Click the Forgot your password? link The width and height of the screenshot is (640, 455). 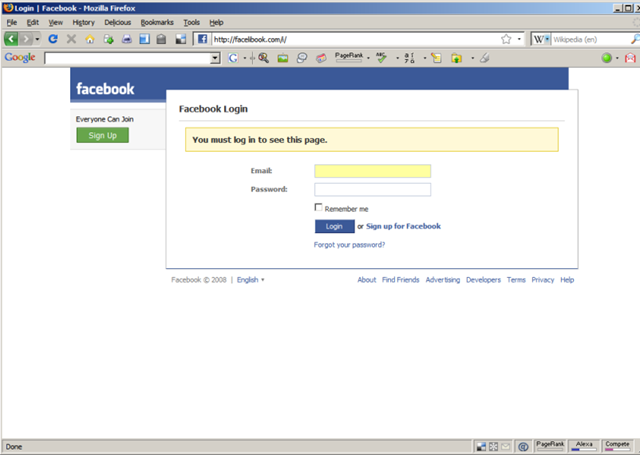tap(349, 244)
